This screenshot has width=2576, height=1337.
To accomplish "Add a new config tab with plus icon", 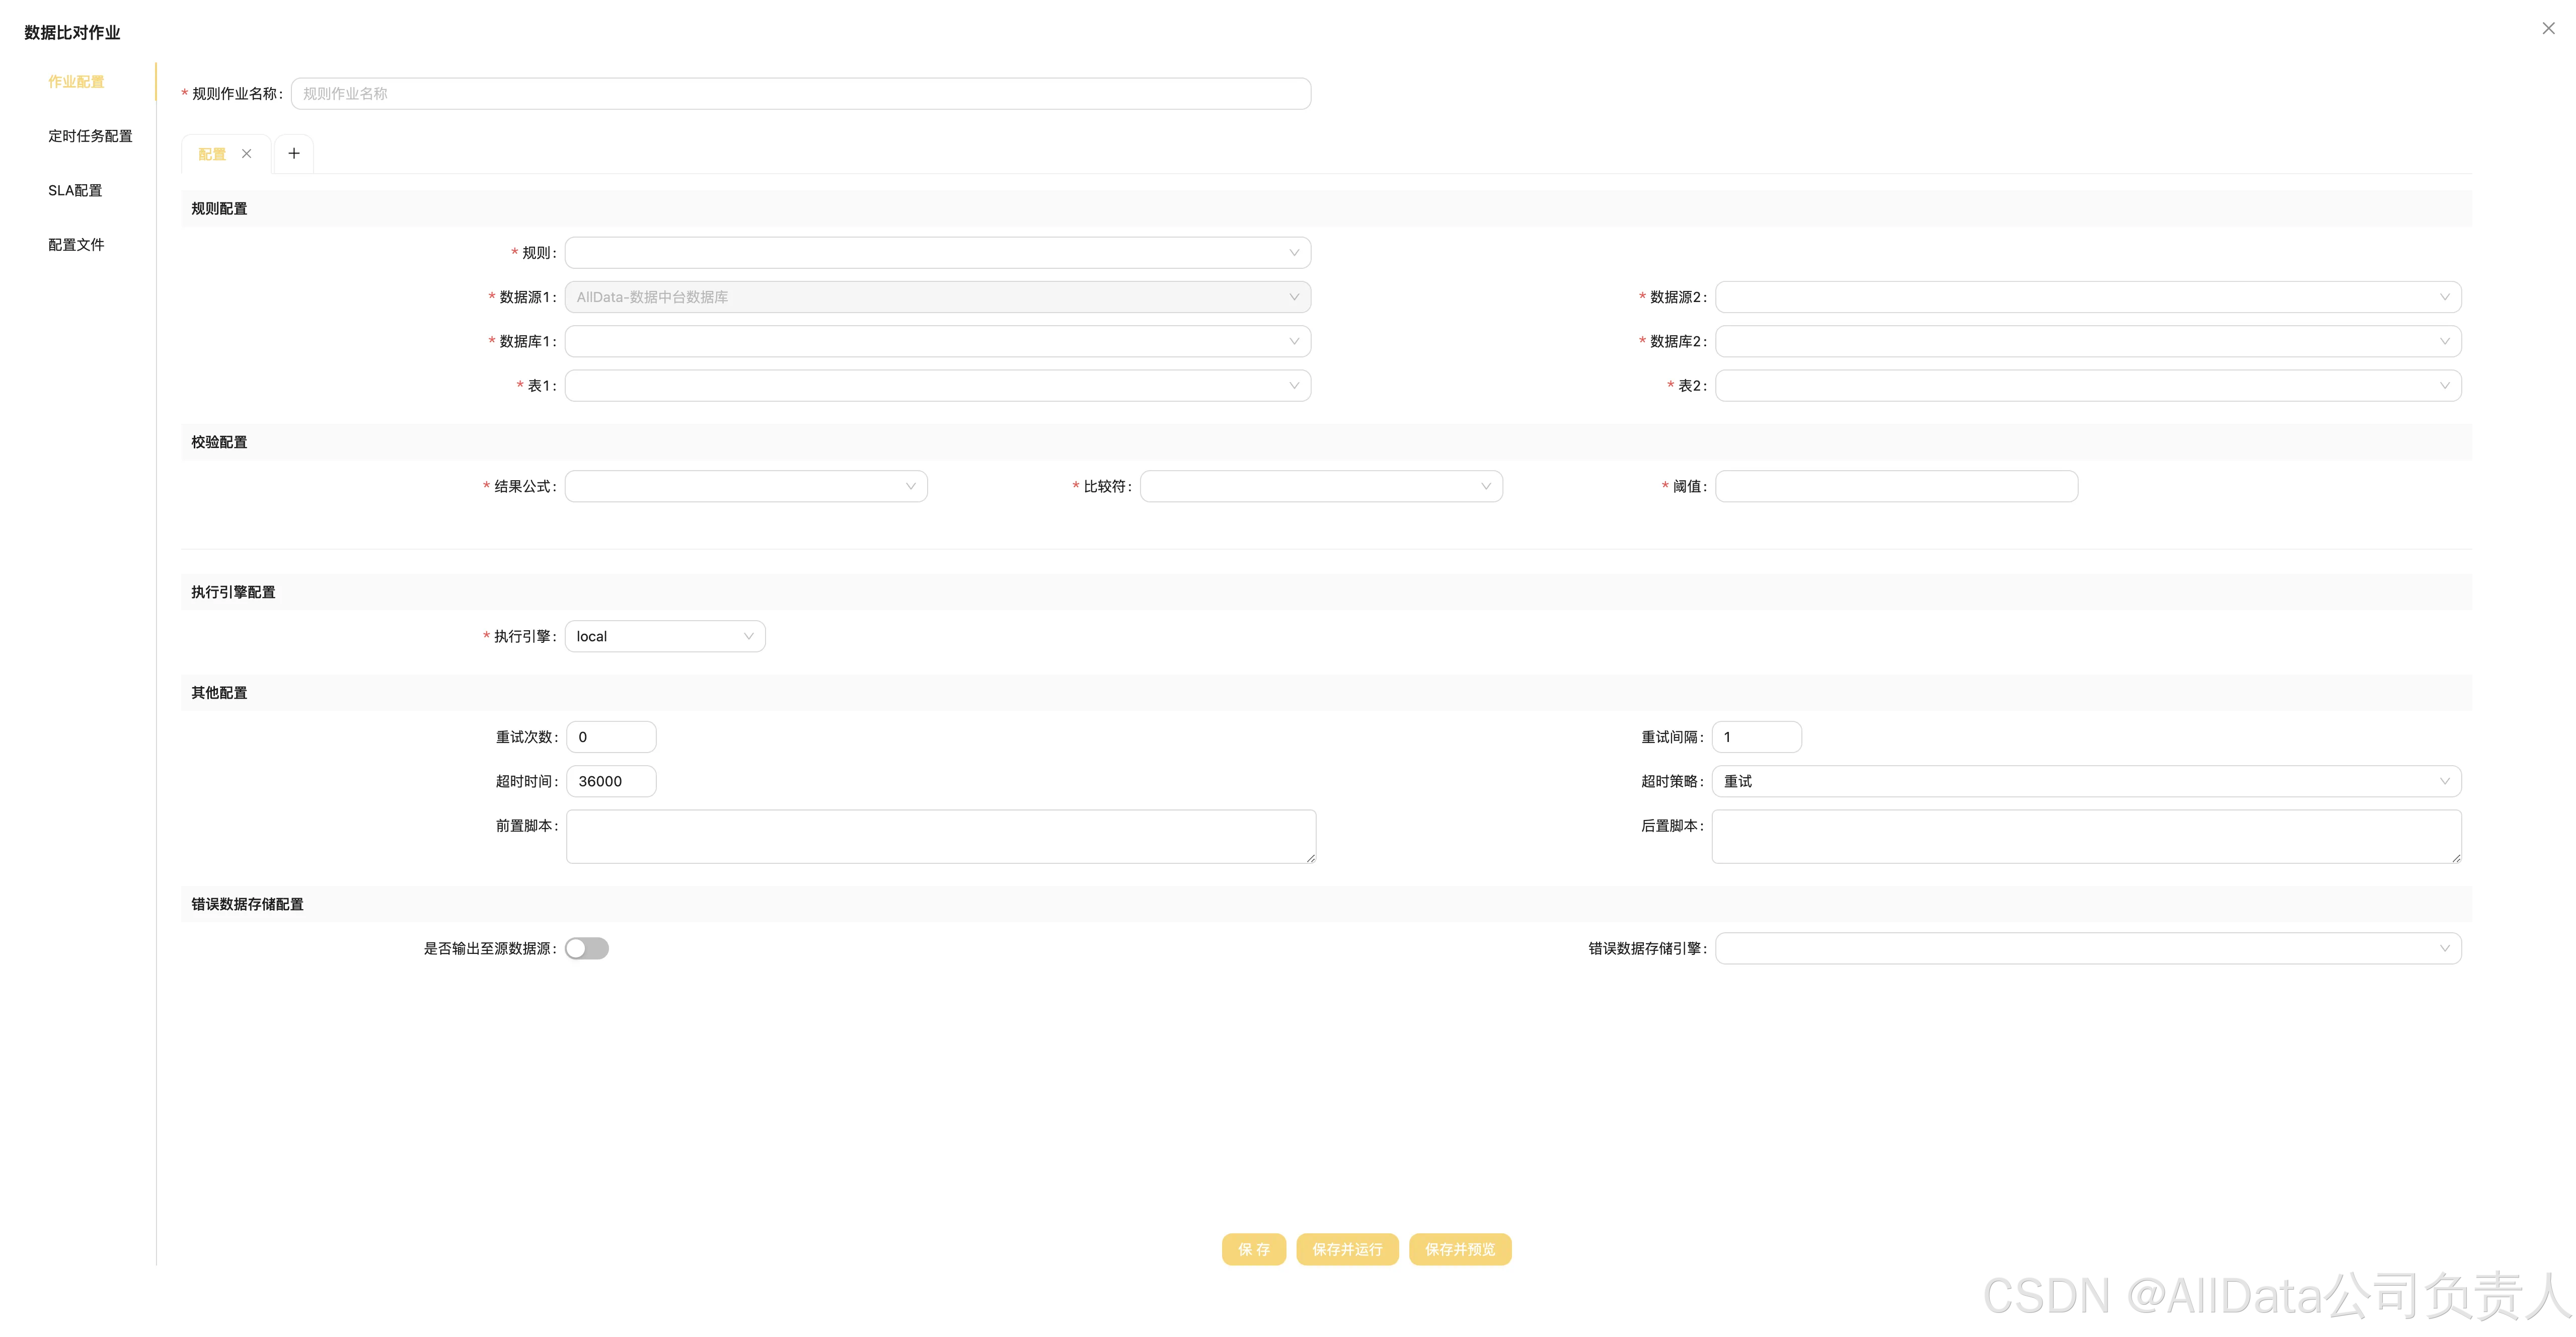I will (x=294, y=153).
